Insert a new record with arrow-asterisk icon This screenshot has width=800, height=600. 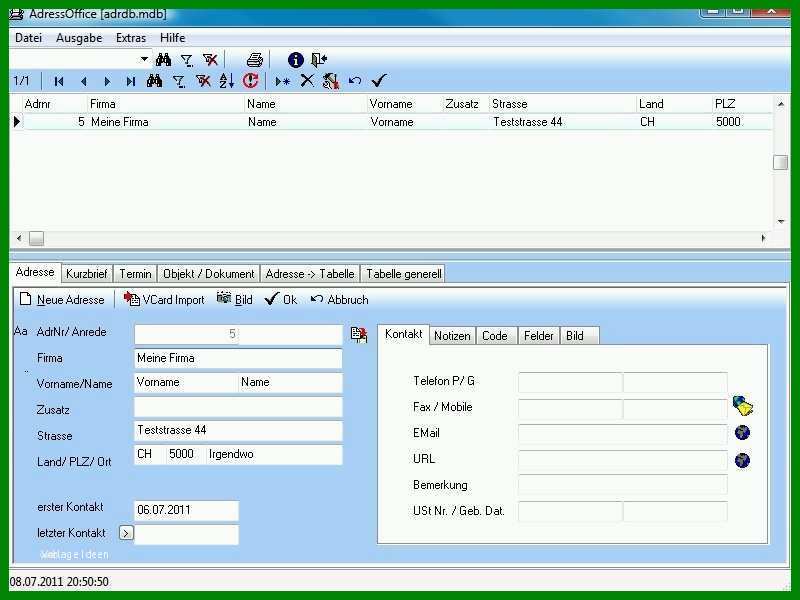pos(283,81)
